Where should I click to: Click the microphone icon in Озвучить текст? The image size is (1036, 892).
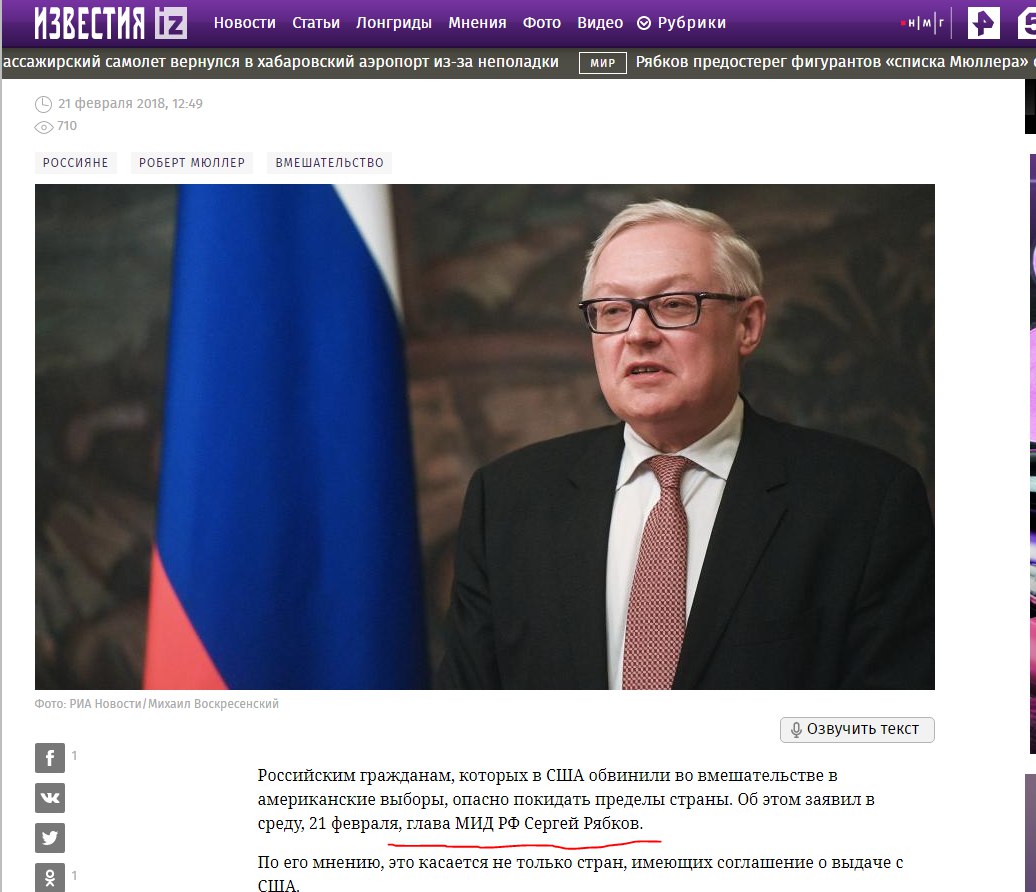(x=796, y=729)
